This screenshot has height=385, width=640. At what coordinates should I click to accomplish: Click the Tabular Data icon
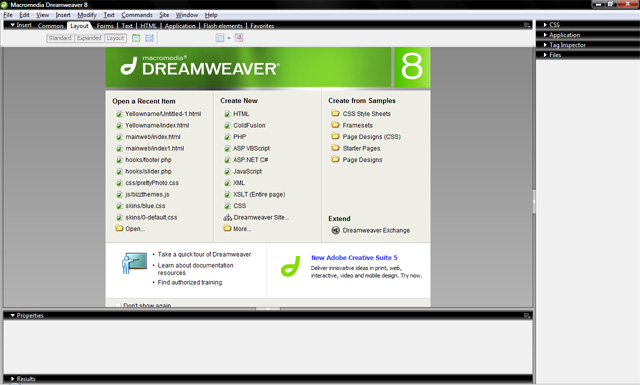pyautogui.click(x=239, y=38)
